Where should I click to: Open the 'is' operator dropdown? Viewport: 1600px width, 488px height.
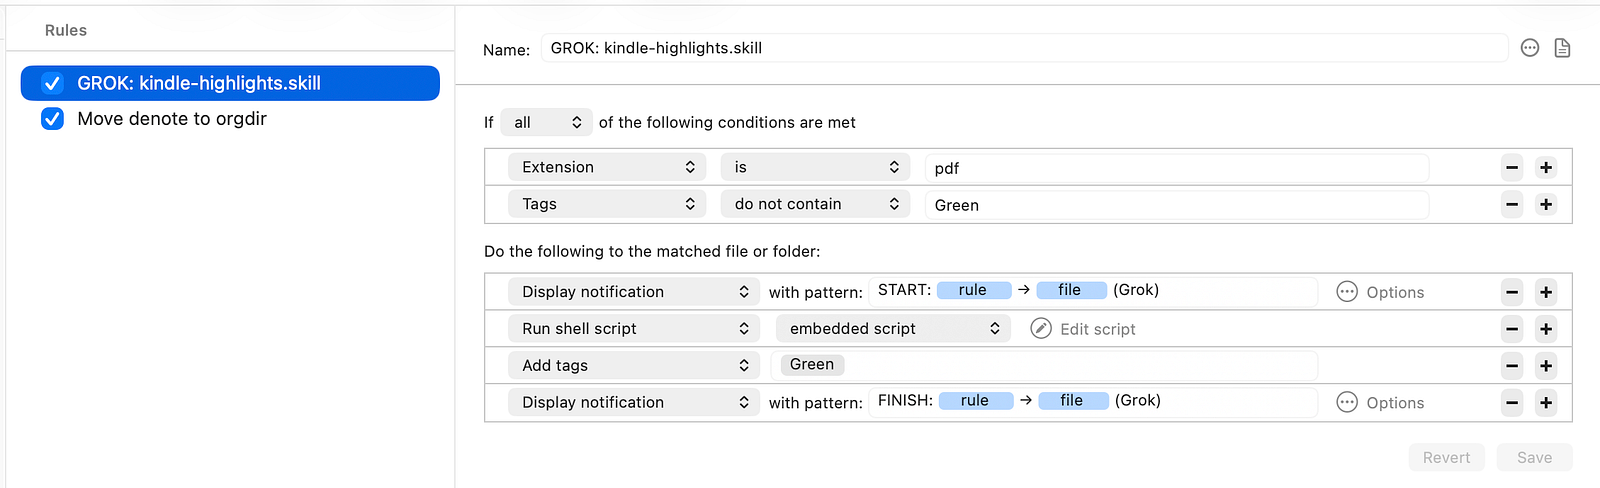coord(815,167)
